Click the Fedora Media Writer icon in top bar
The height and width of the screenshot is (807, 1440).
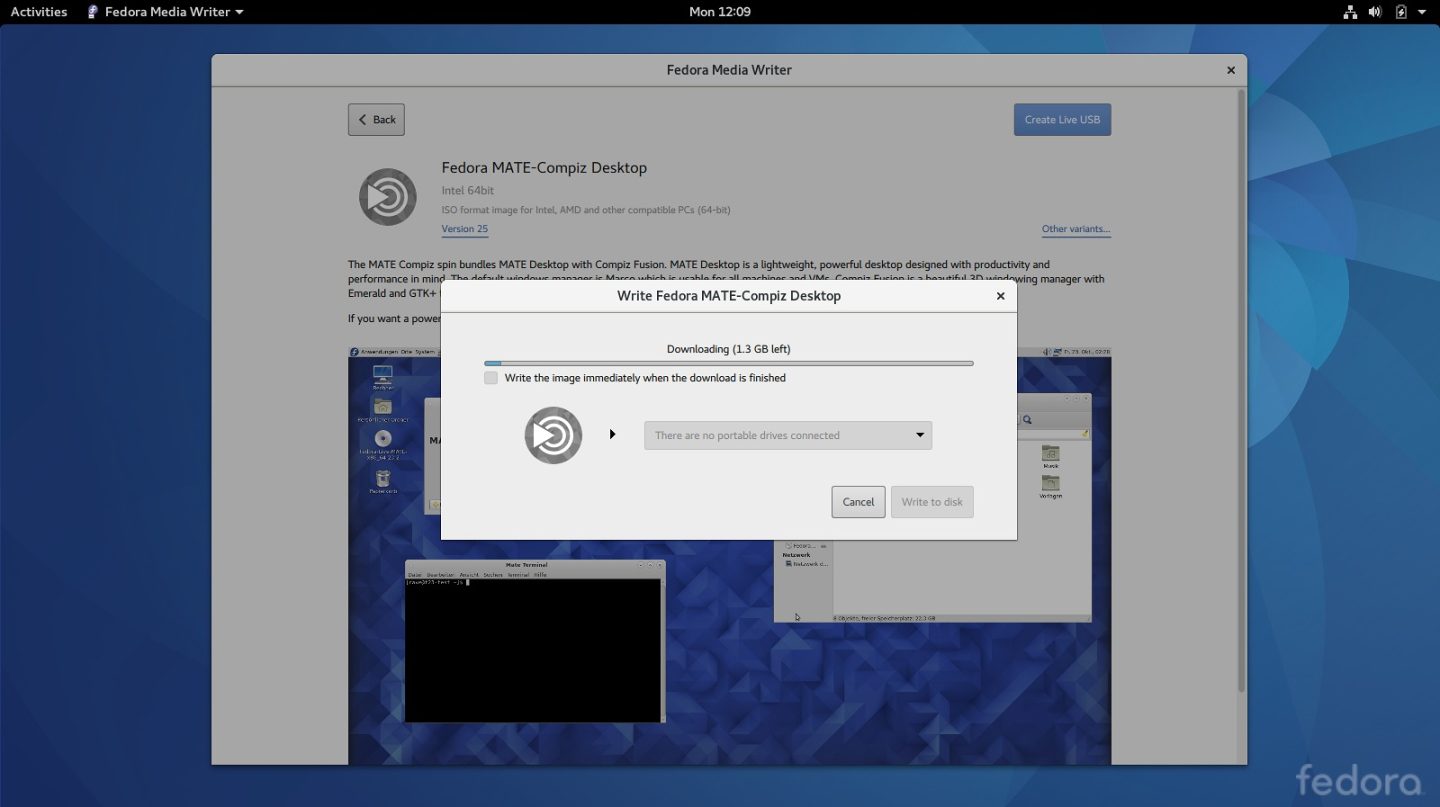click(92, 11)
